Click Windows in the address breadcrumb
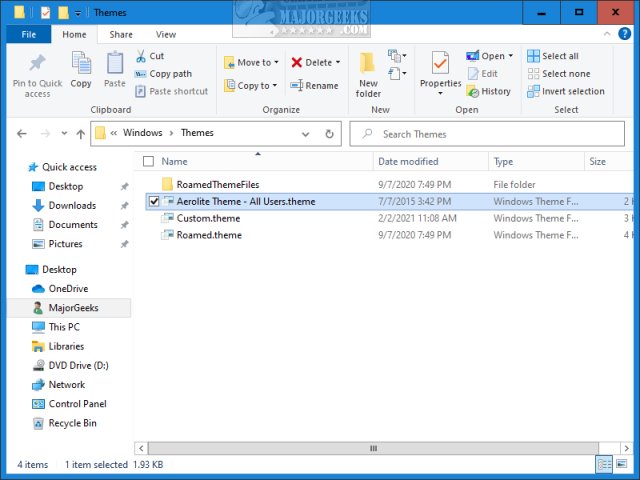Viewport: 640px width, 480px height. click(142, 133)
